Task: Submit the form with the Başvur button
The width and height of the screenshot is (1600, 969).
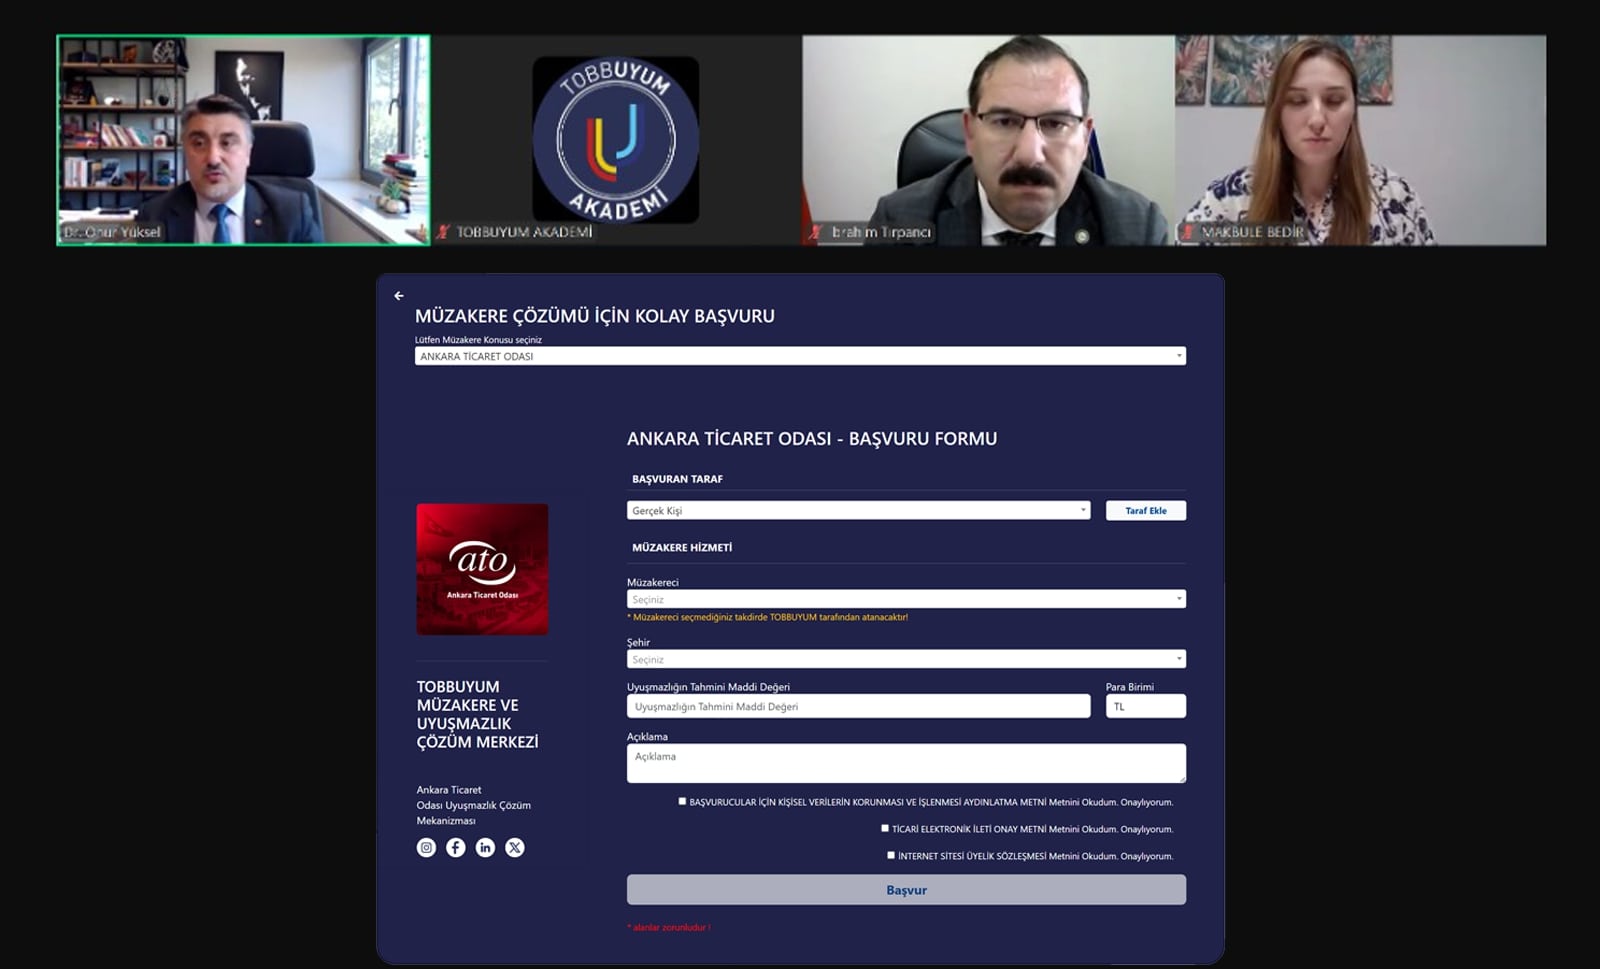Action: coord(906,890)
